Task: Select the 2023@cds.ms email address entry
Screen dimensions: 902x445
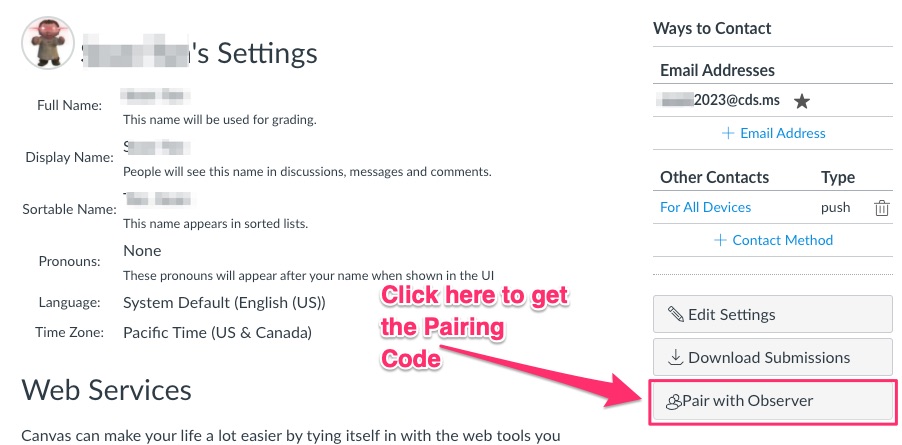Action: click(720, 101)
